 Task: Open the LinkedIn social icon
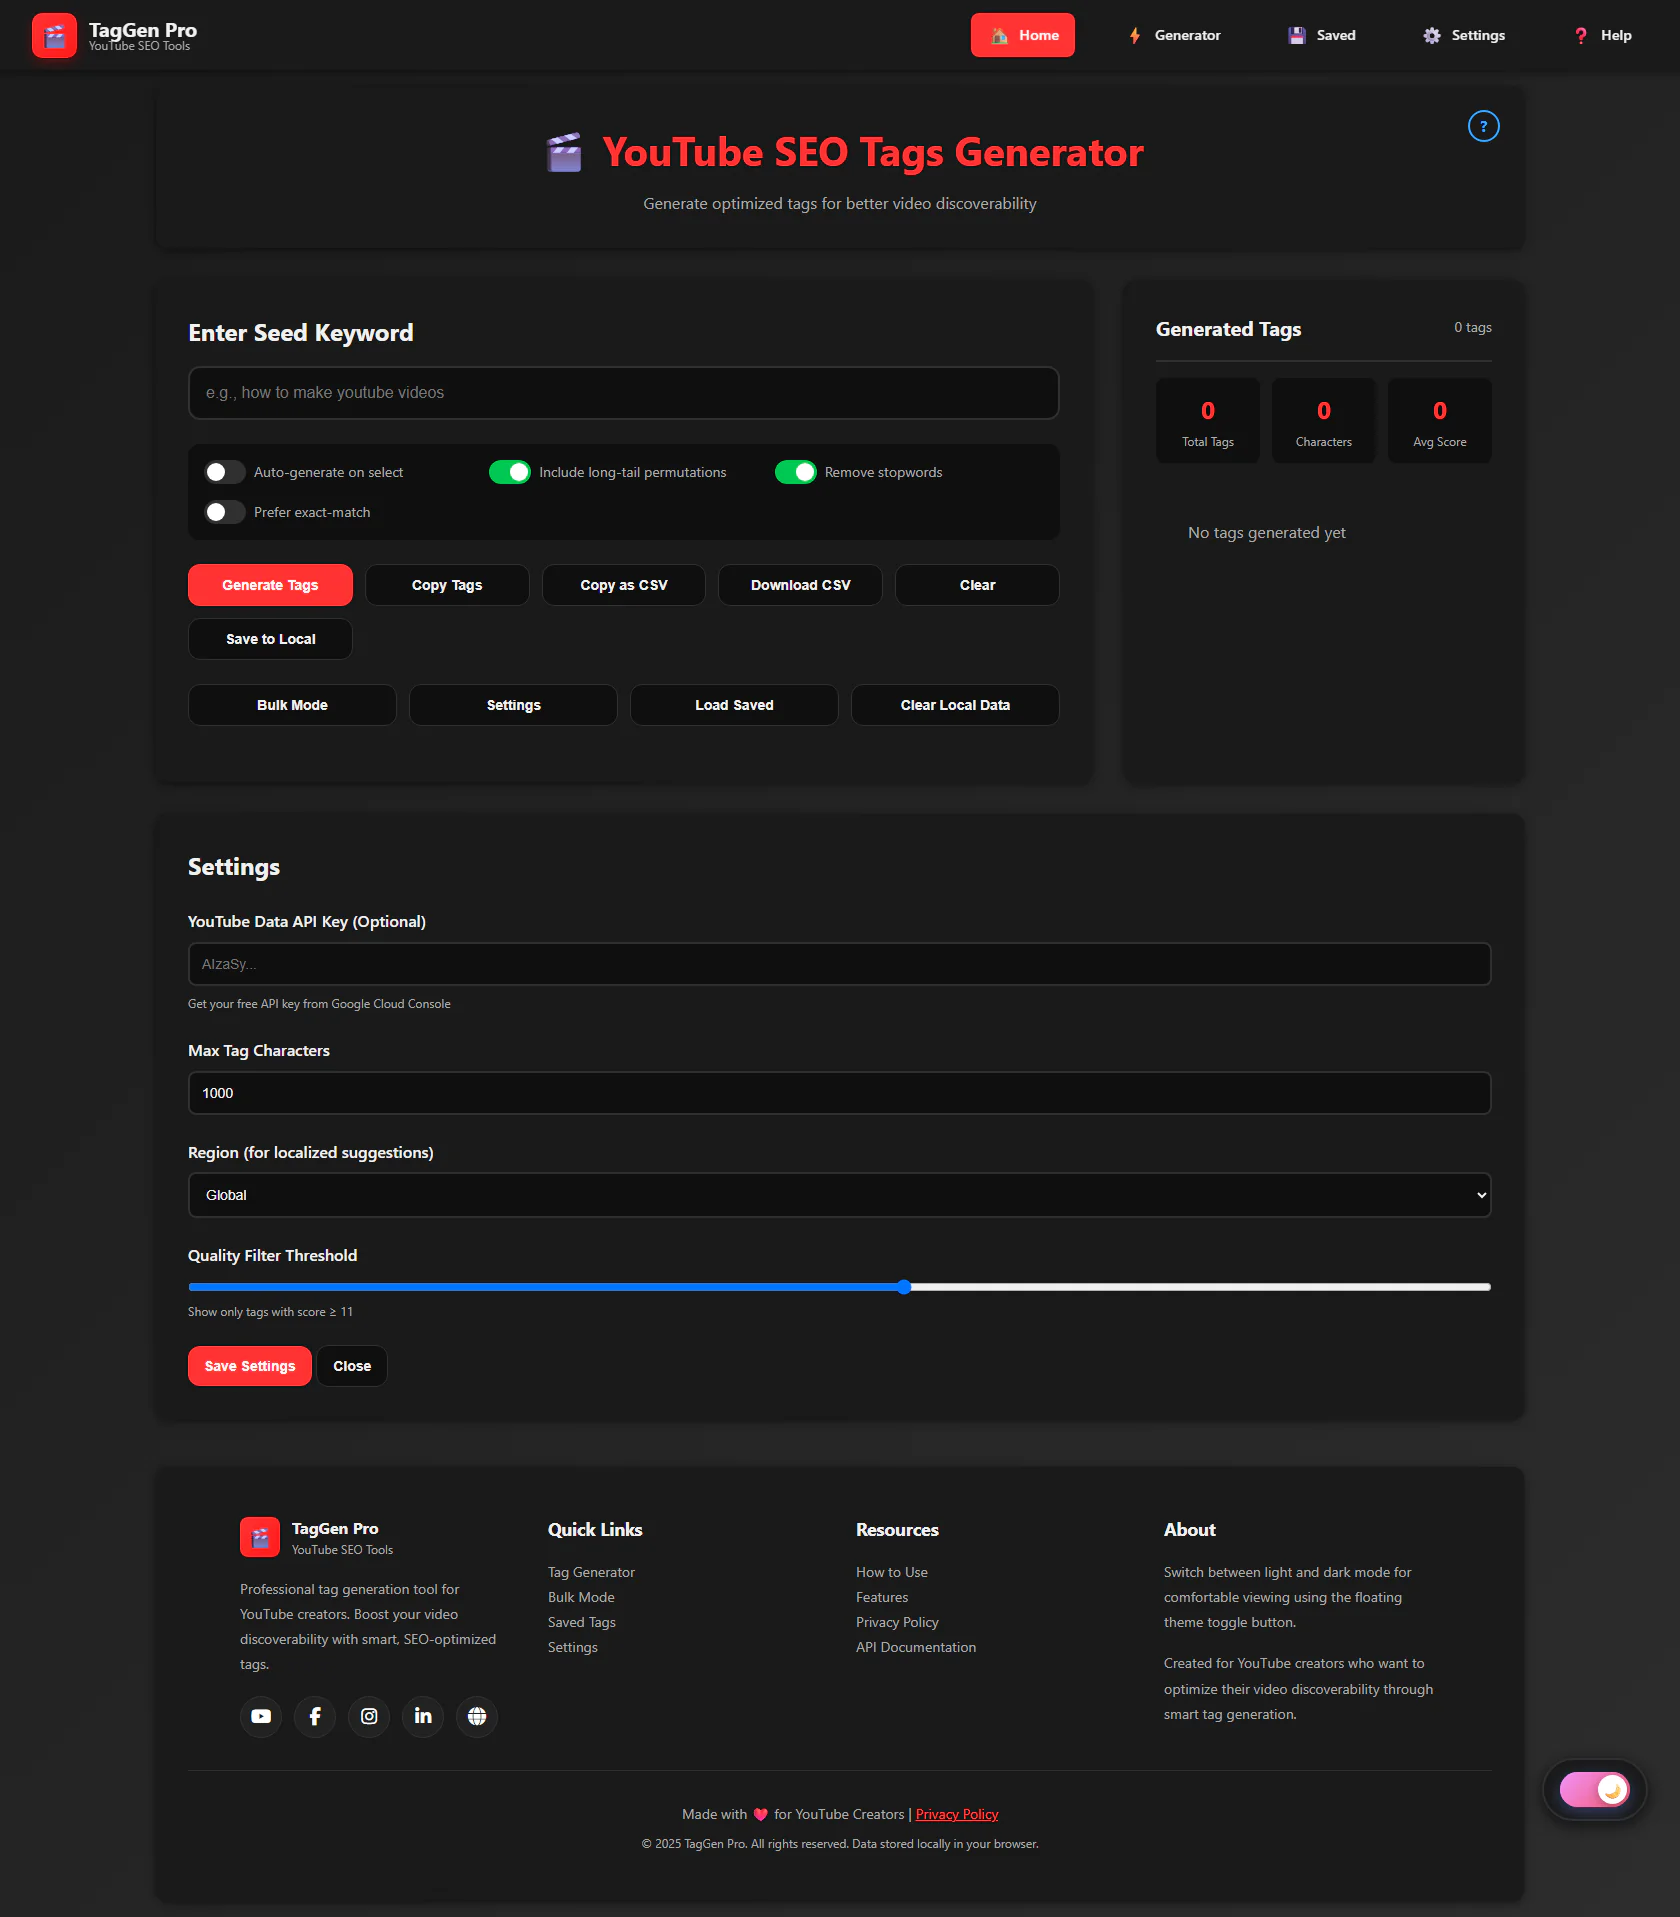[423, 1716]
